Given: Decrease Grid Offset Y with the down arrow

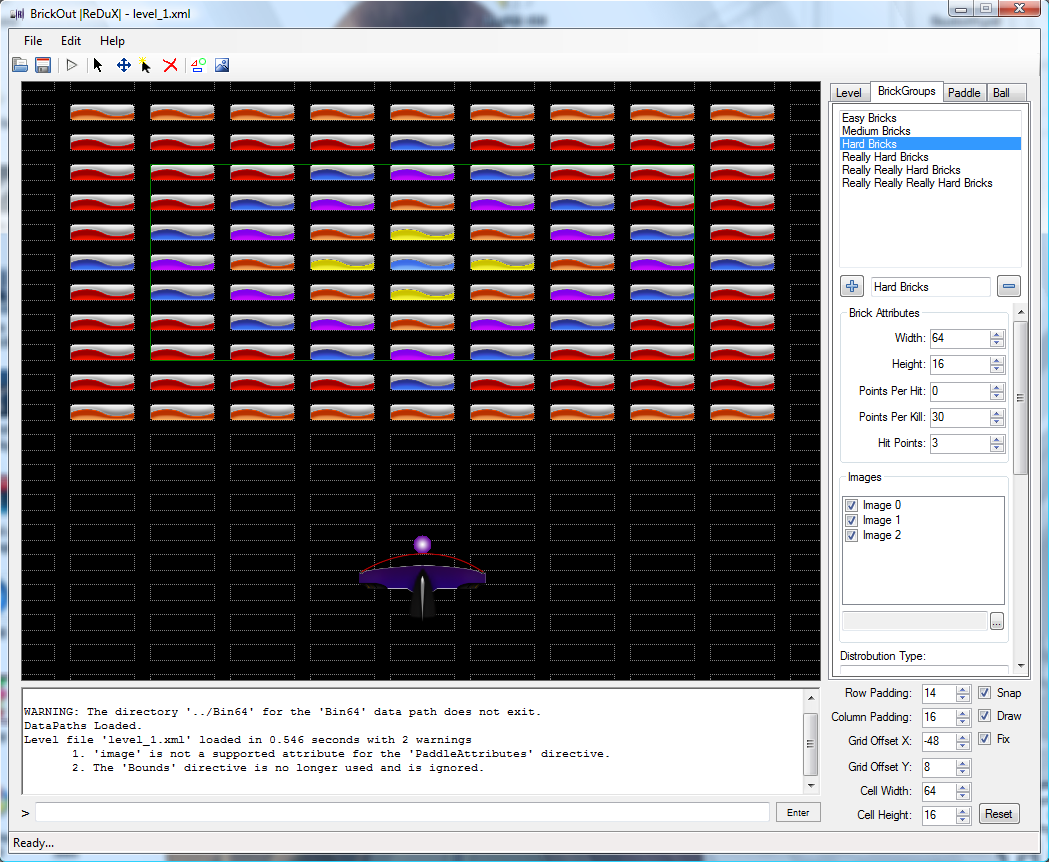Looking at the screenshot, I should tap(963, 771).
